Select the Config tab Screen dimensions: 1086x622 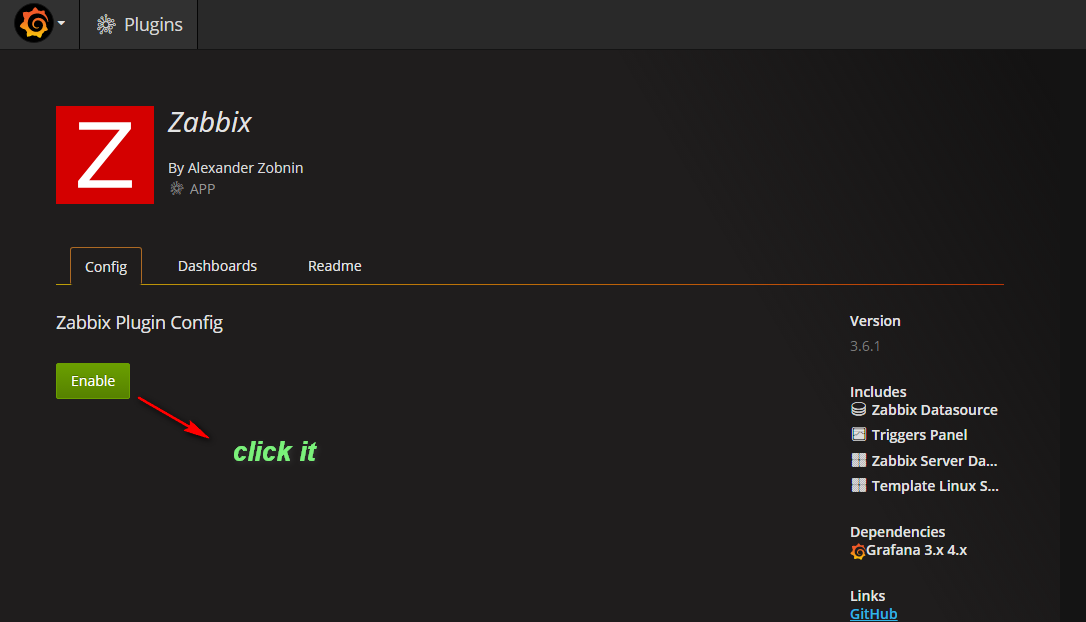point(106,267)
